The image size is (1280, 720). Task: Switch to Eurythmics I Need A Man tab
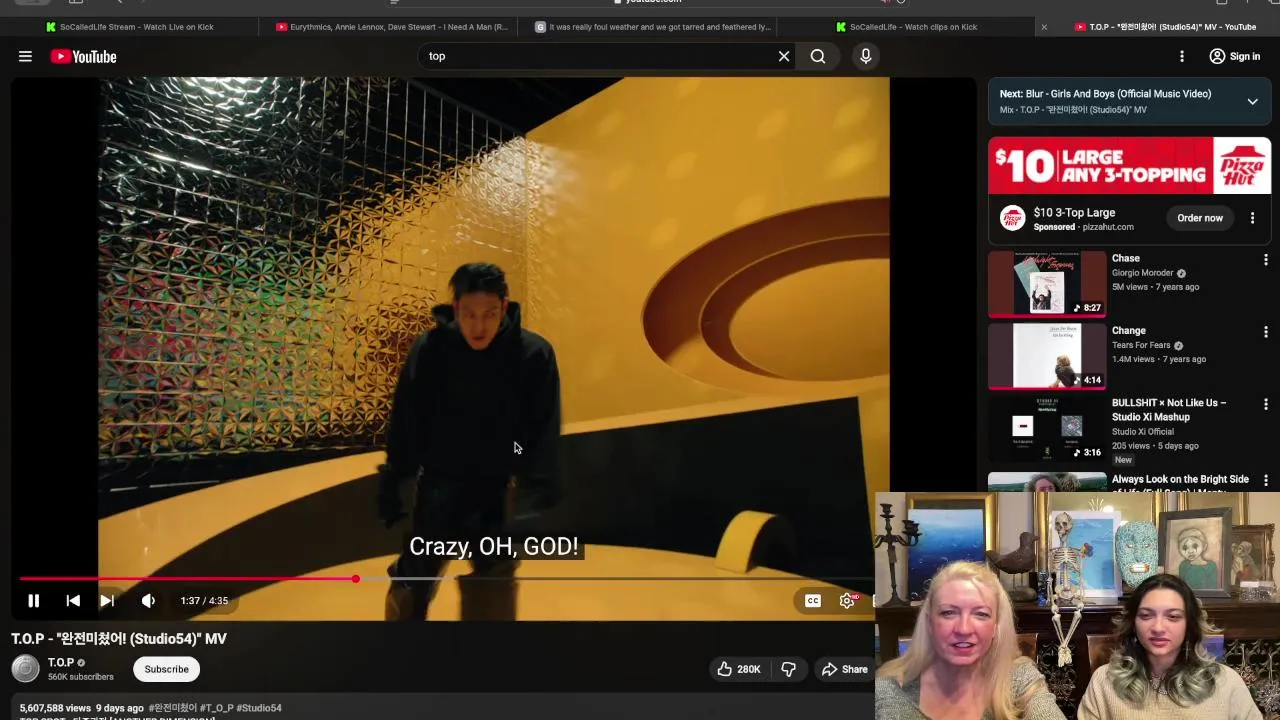point(392,27)
